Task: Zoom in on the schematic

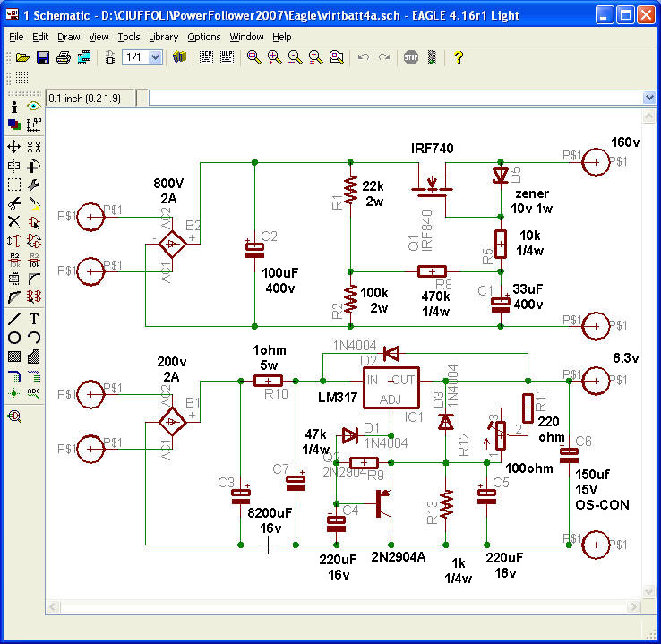Action: [x=274, y=57]
